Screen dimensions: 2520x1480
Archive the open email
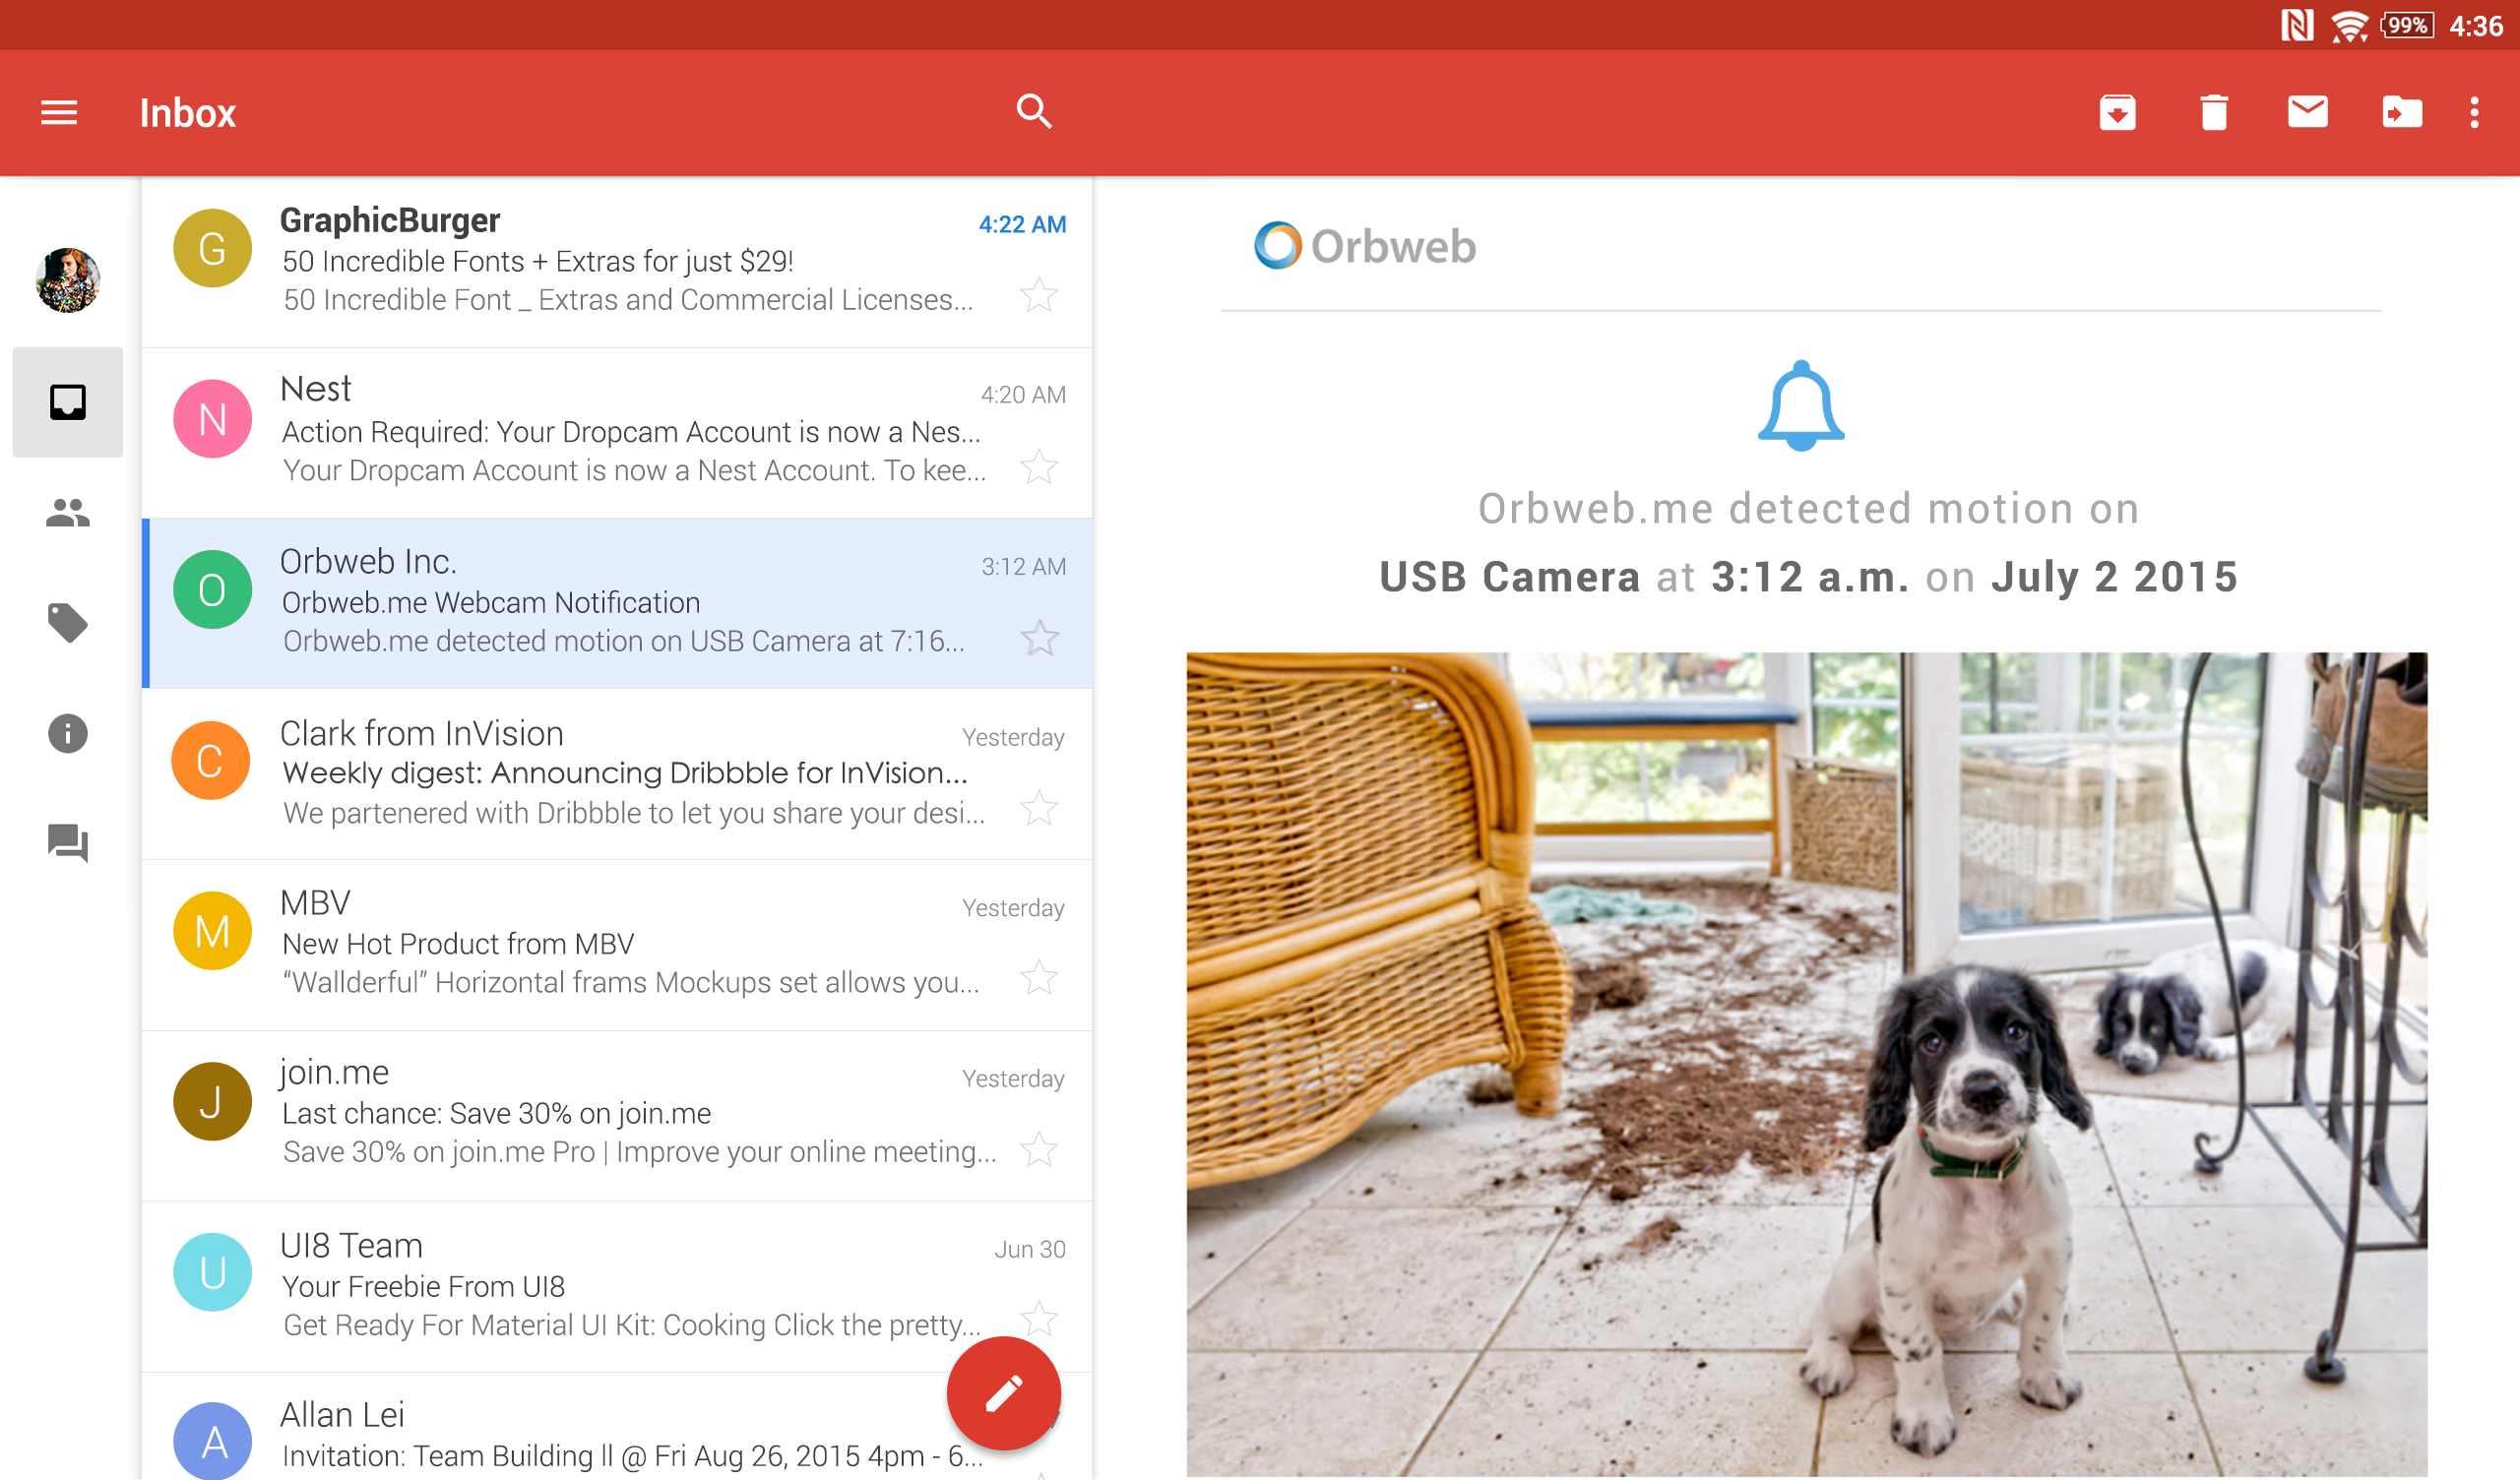(2117, 112)
